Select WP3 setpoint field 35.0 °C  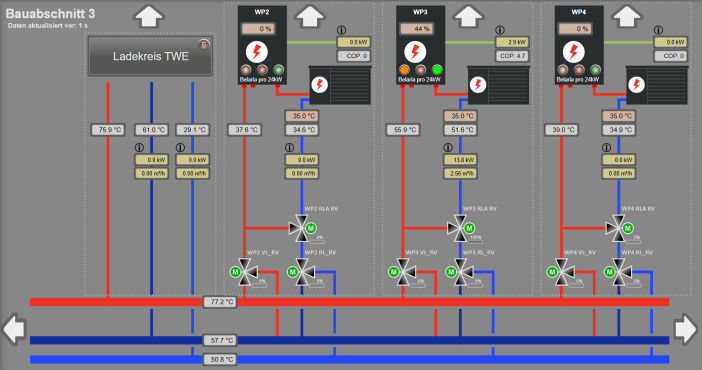click(461, 116)
